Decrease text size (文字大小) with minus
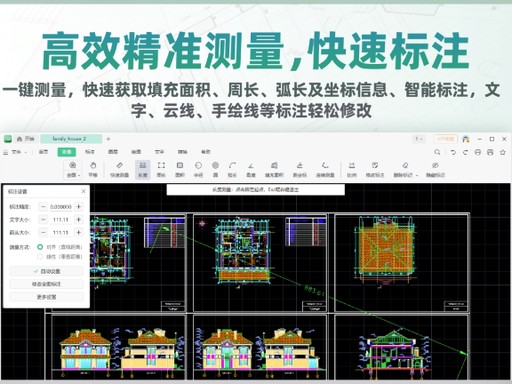 point(43,220)
